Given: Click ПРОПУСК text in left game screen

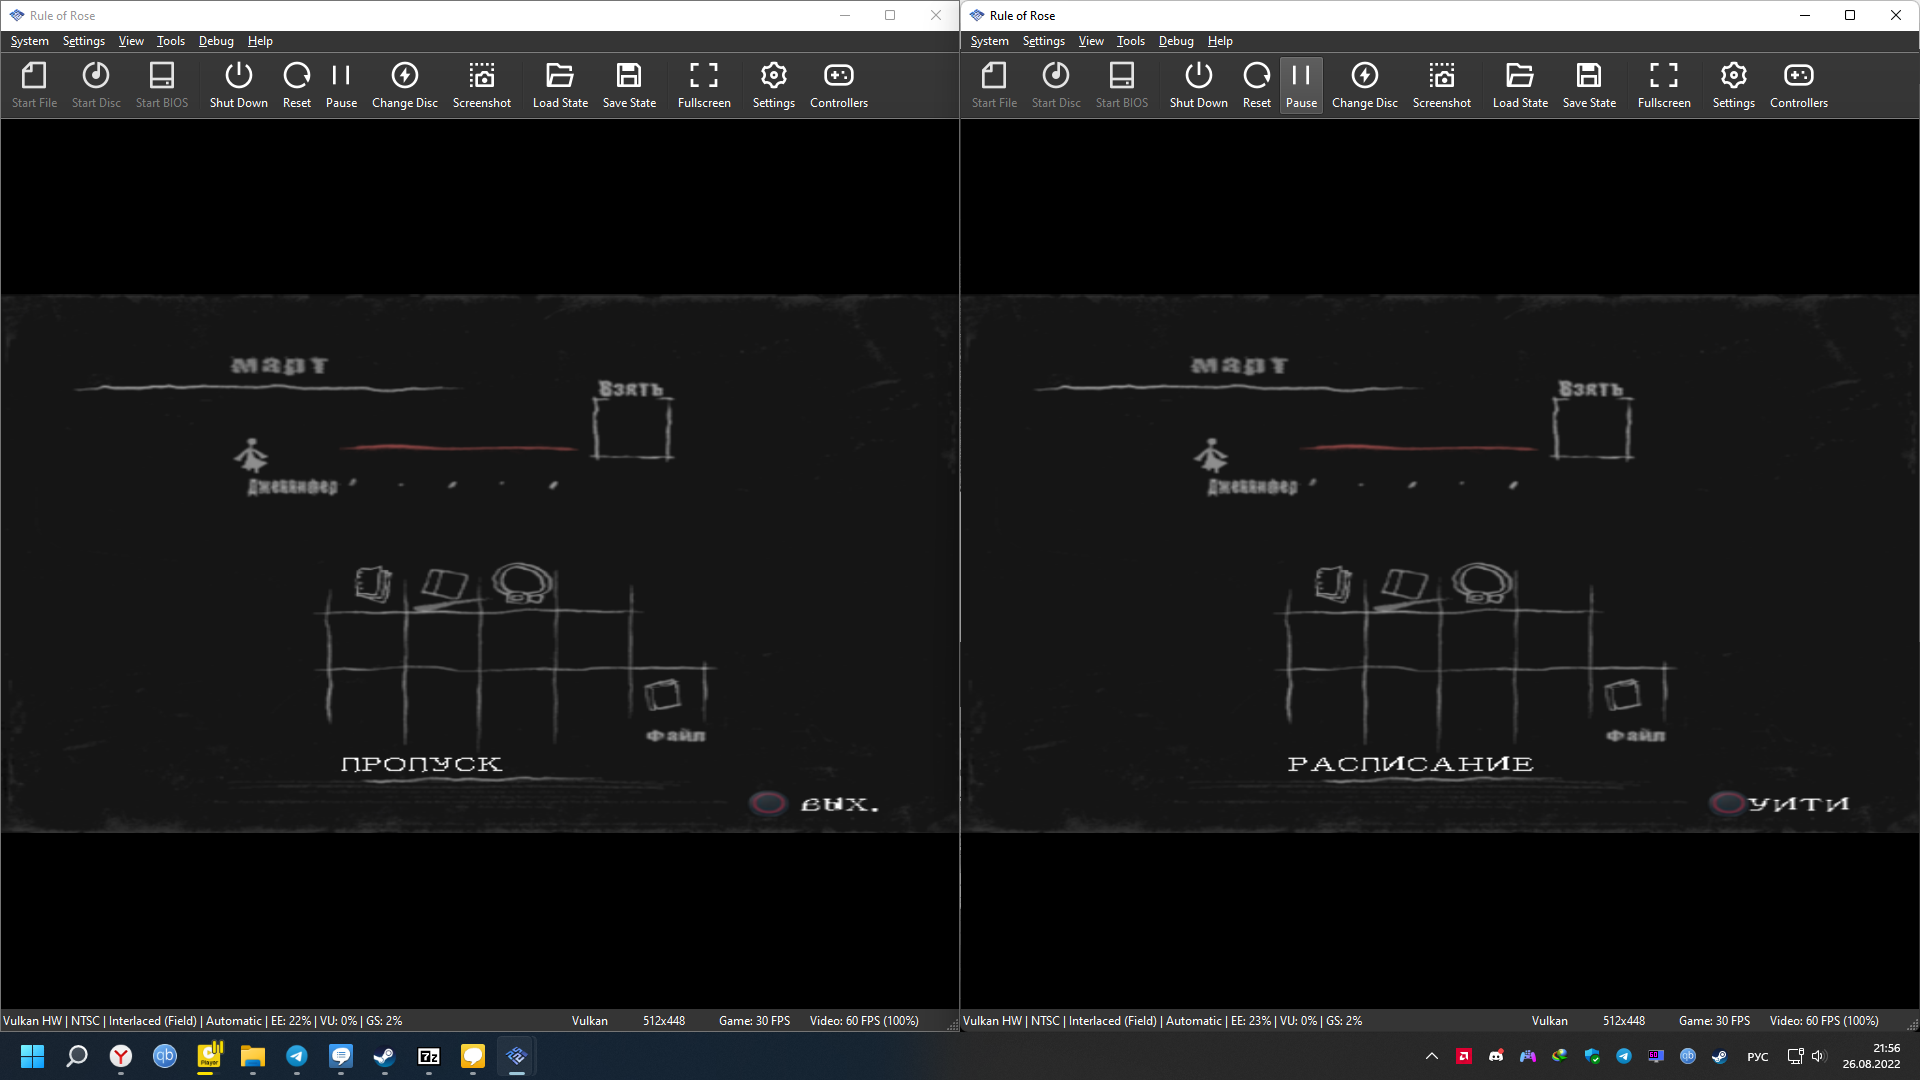Looking at the screenshot, I should 421,764.
